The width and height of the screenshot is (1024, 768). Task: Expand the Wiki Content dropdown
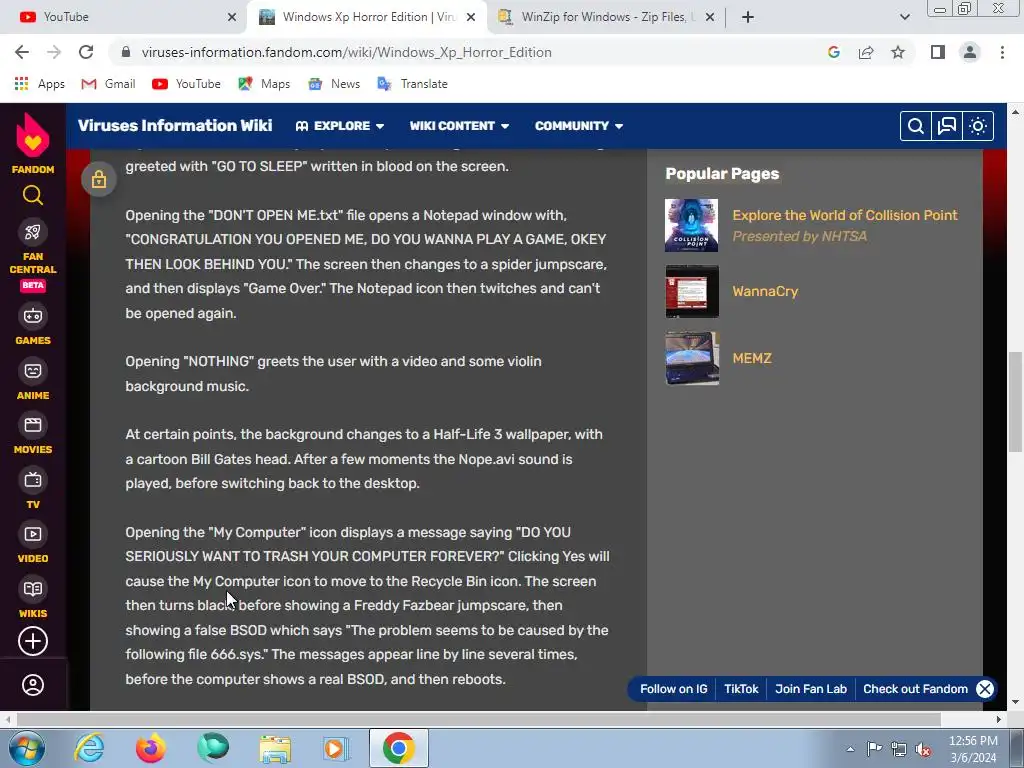(x=459, y=126)
